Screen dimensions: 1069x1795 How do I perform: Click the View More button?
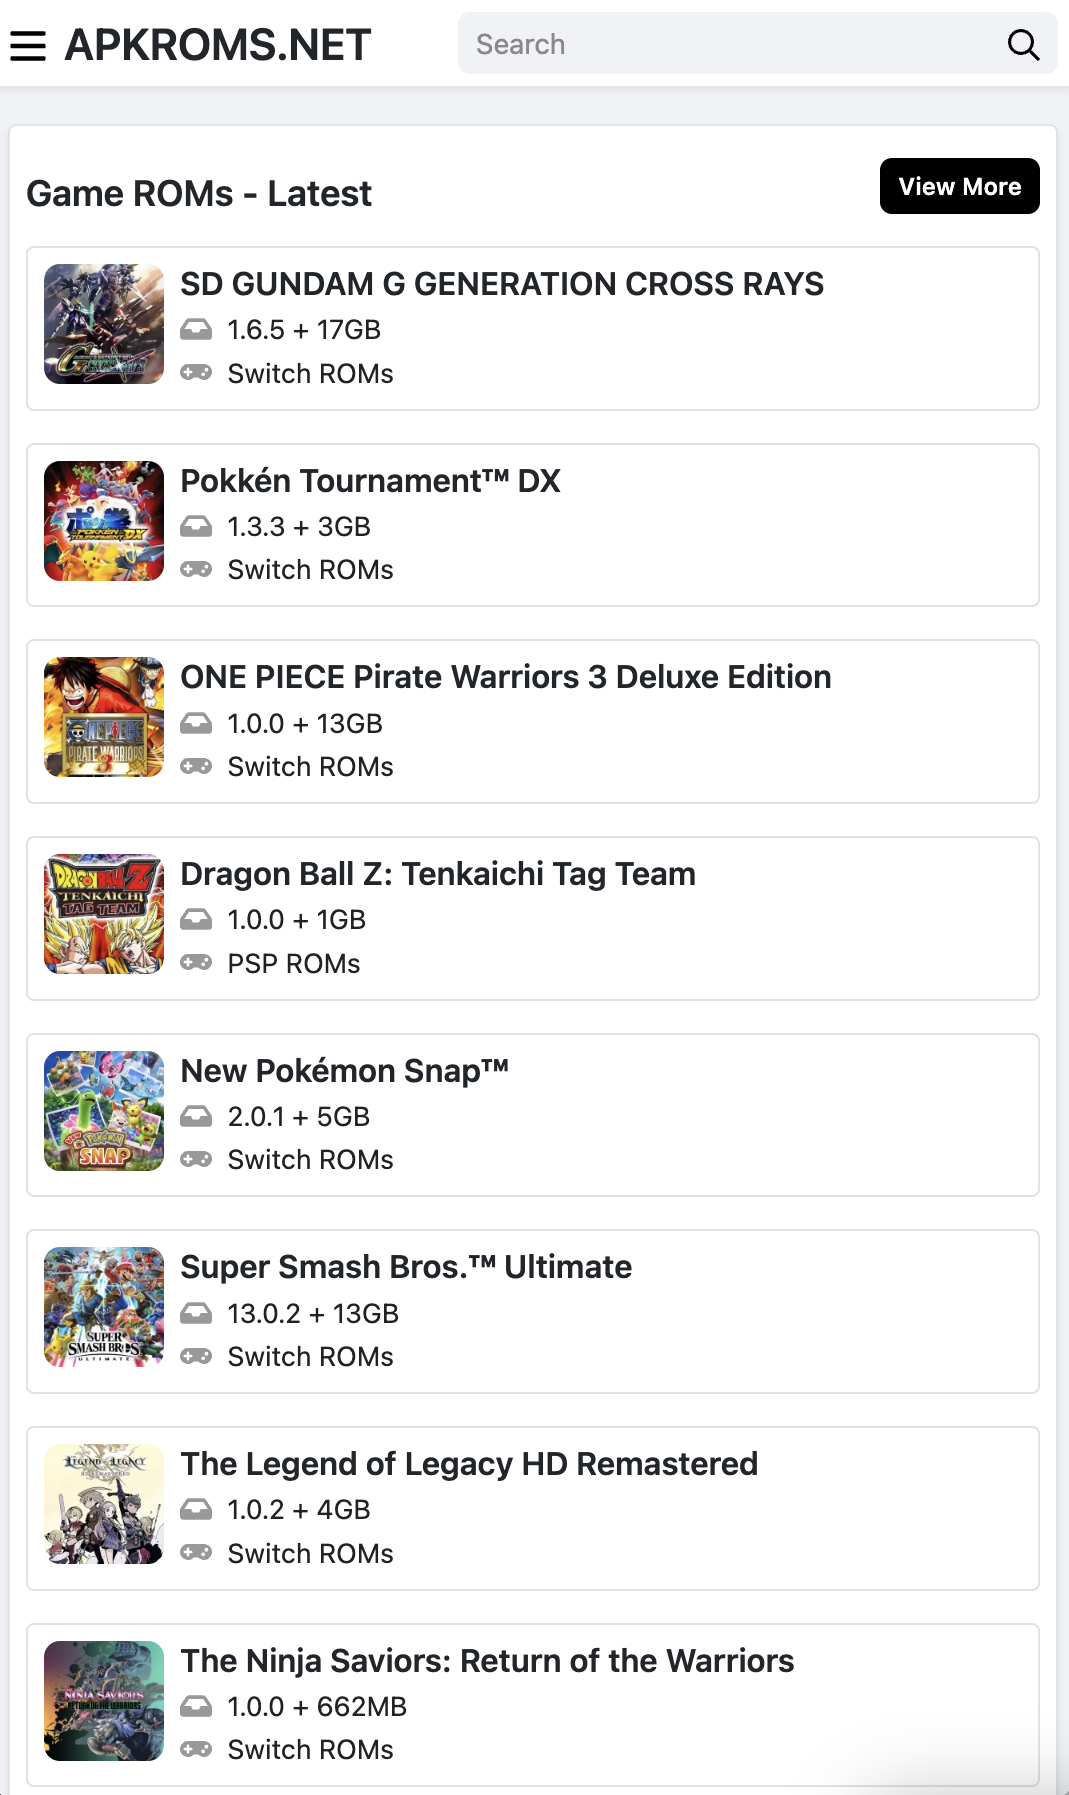[959, 186]
